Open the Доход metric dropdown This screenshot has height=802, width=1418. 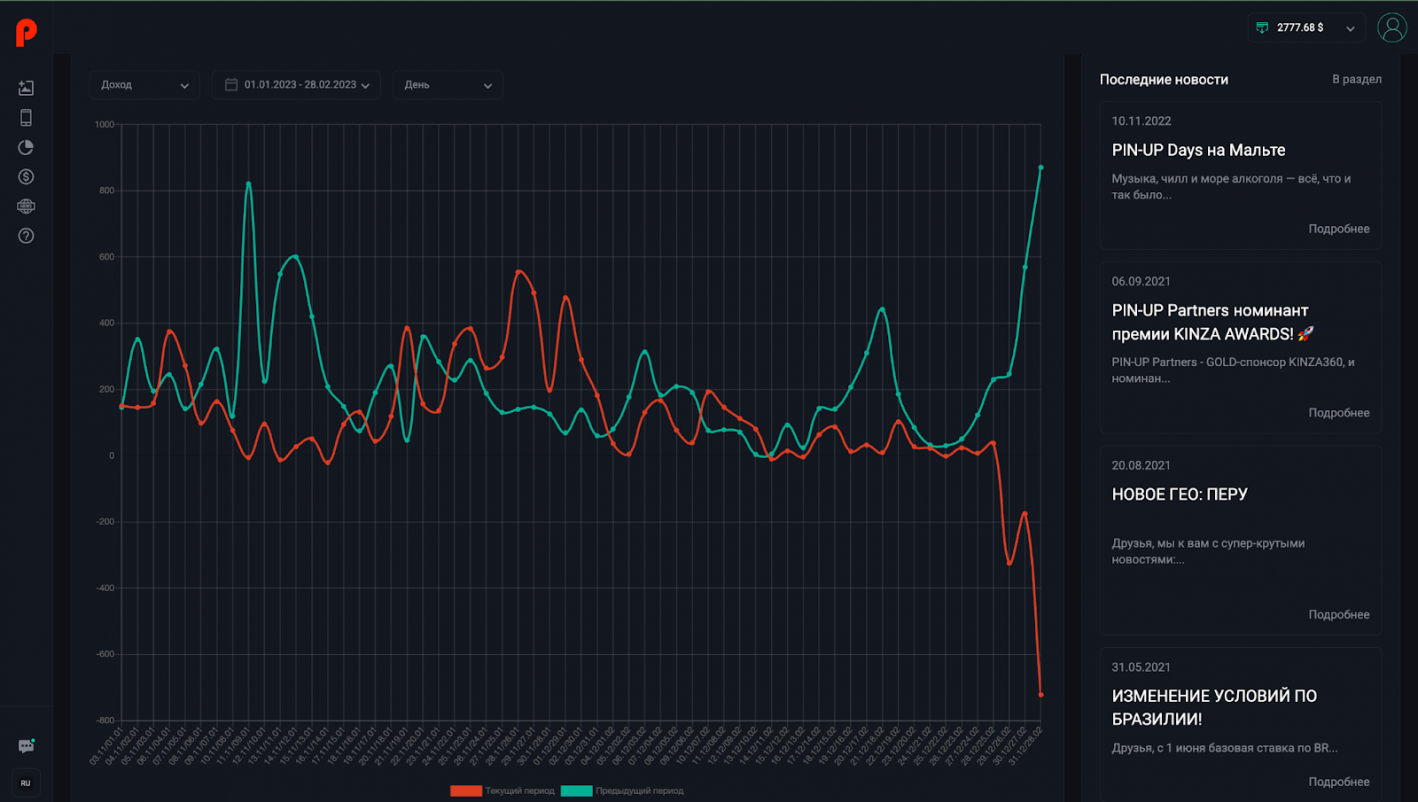click(x=145, y=85)
